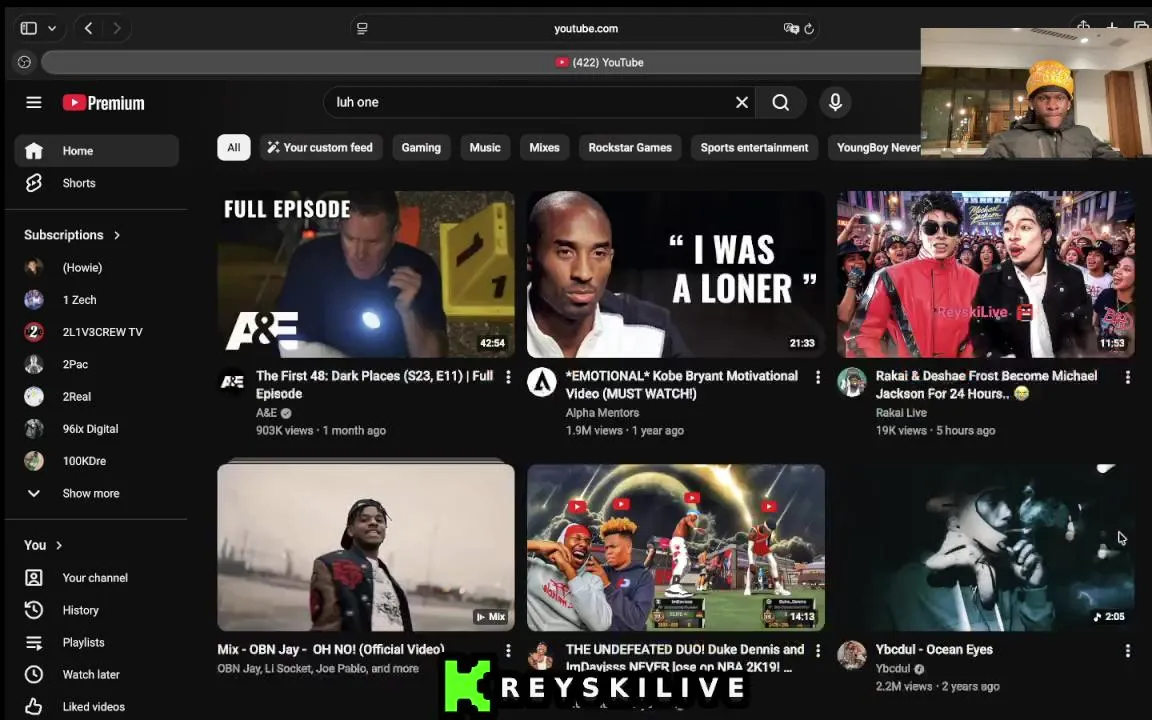The width and height of the screenshot is (1152, 720).
Task: Click the Rakai Live channel avatar
Action: pos(852,382)
